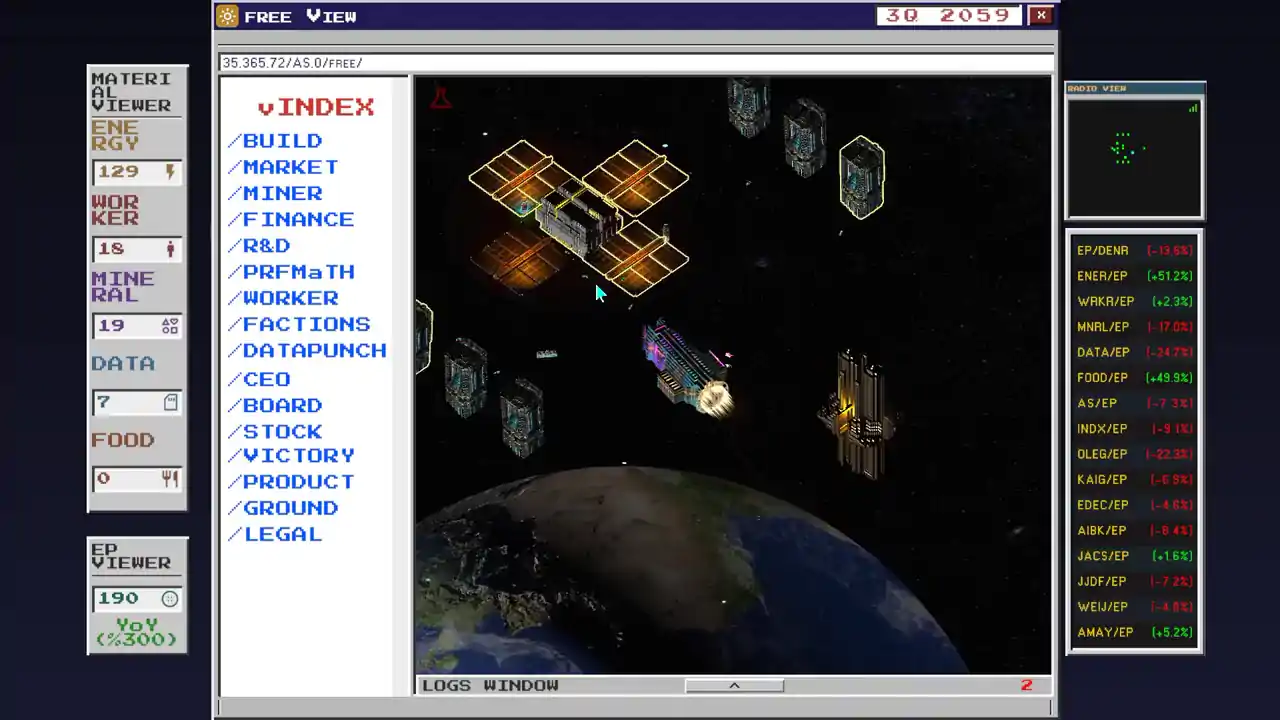Select BOARD in the vINDEX list
1280x720 pixels.
point(275,405)
